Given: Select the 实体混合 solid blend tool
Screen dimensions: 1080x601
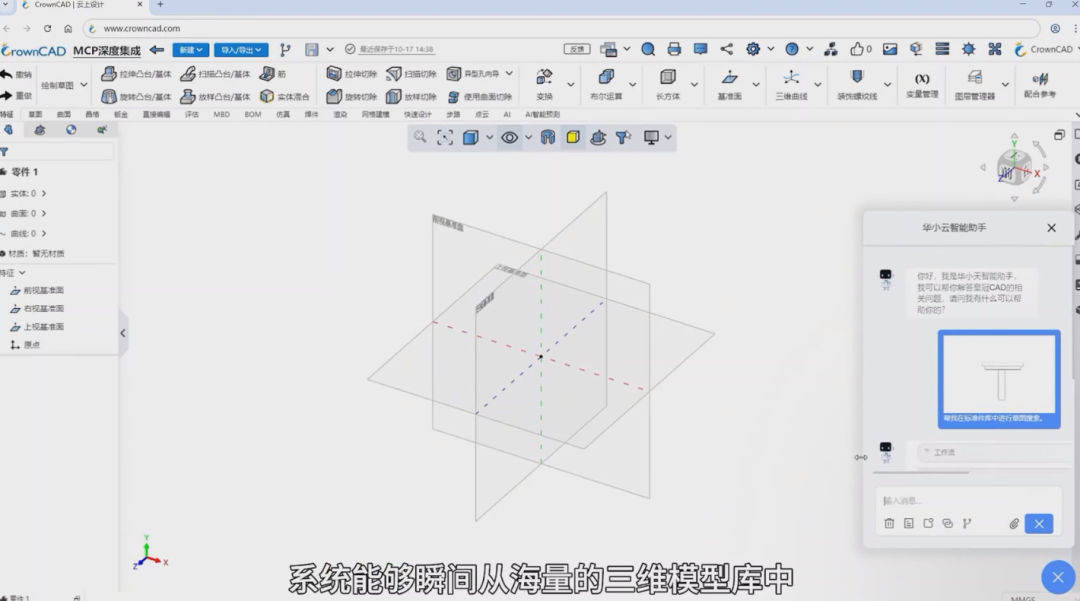Looking at the screenshot, I should (x=284, y=96).
